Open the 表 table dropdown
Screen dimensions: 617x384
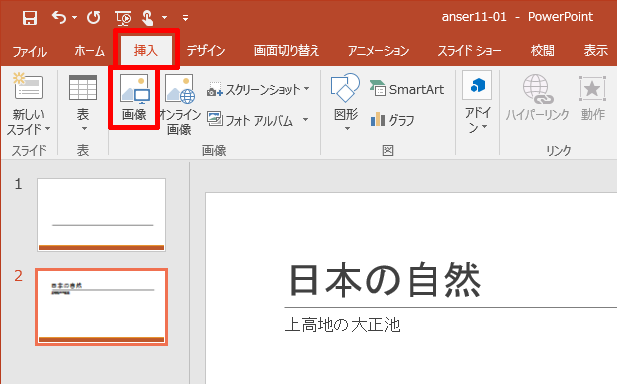(83, 103)
